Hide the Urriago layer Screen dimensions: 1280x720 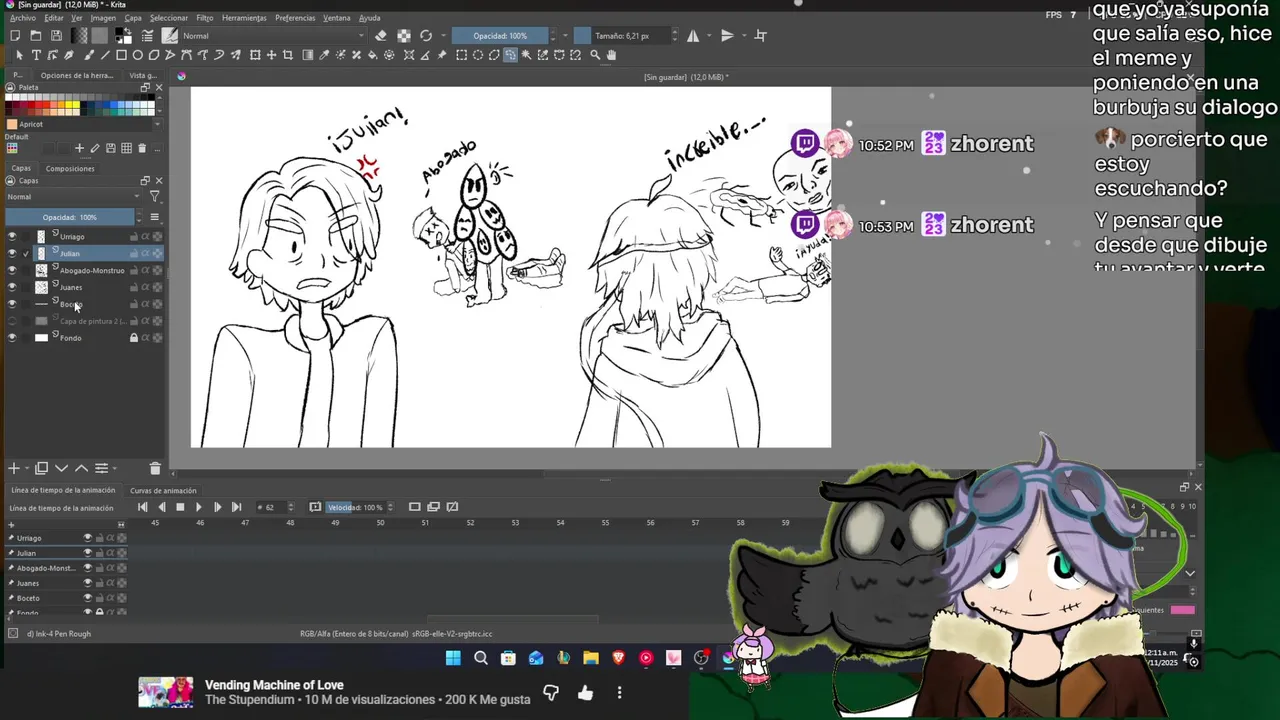(x=12, y=236)
